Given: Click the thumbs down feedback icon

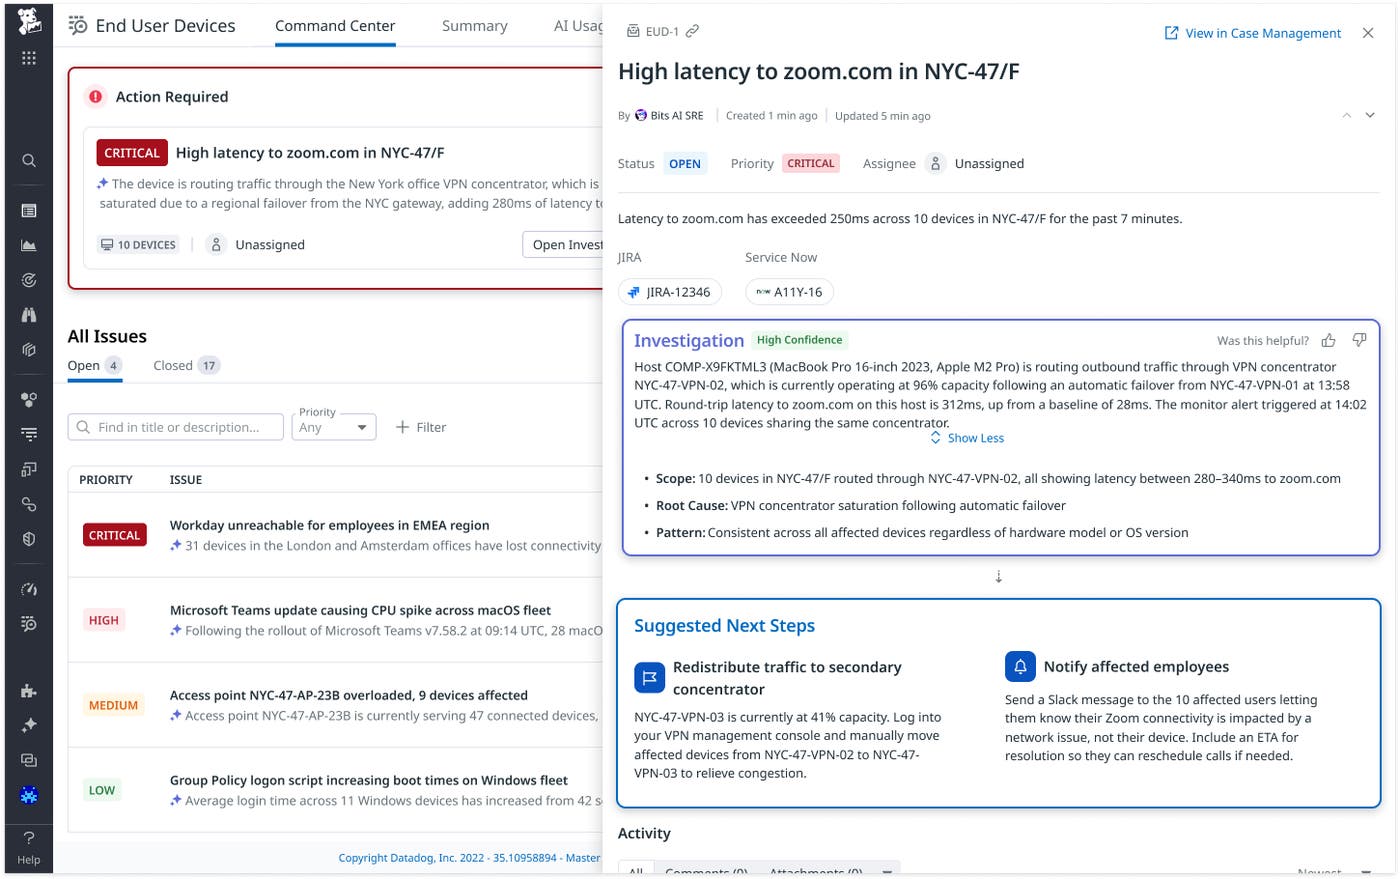Looking at the screenshot, I should coord(1359,340).
